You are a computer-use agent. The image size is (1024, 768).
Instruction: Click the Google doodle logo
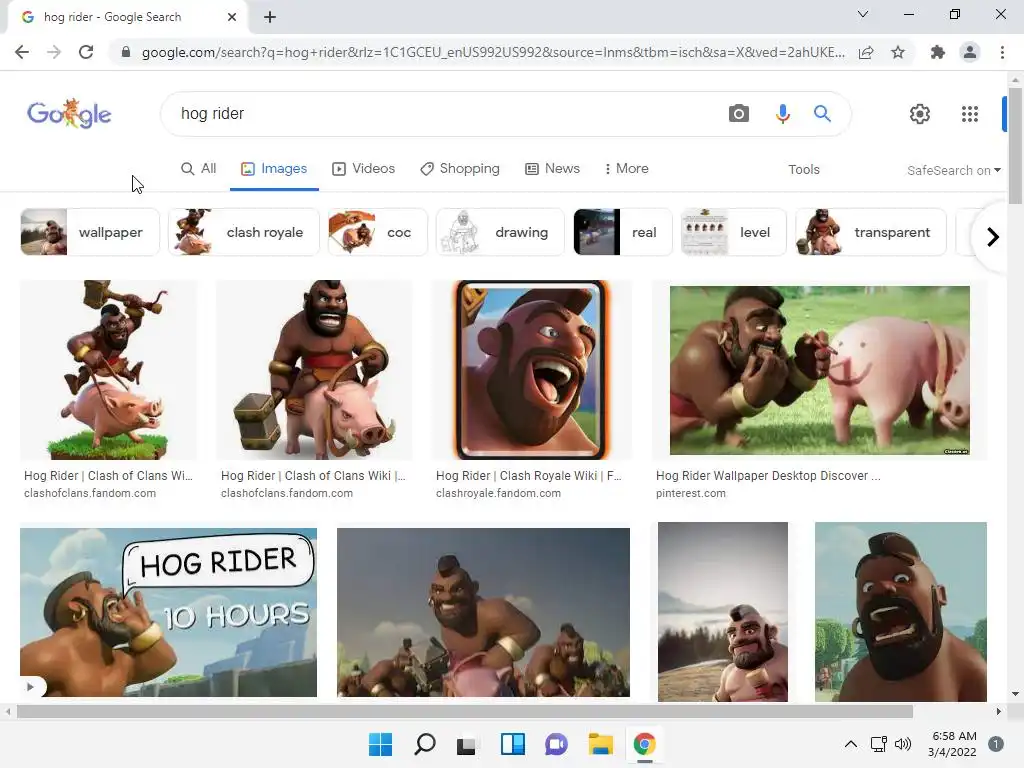69,114
